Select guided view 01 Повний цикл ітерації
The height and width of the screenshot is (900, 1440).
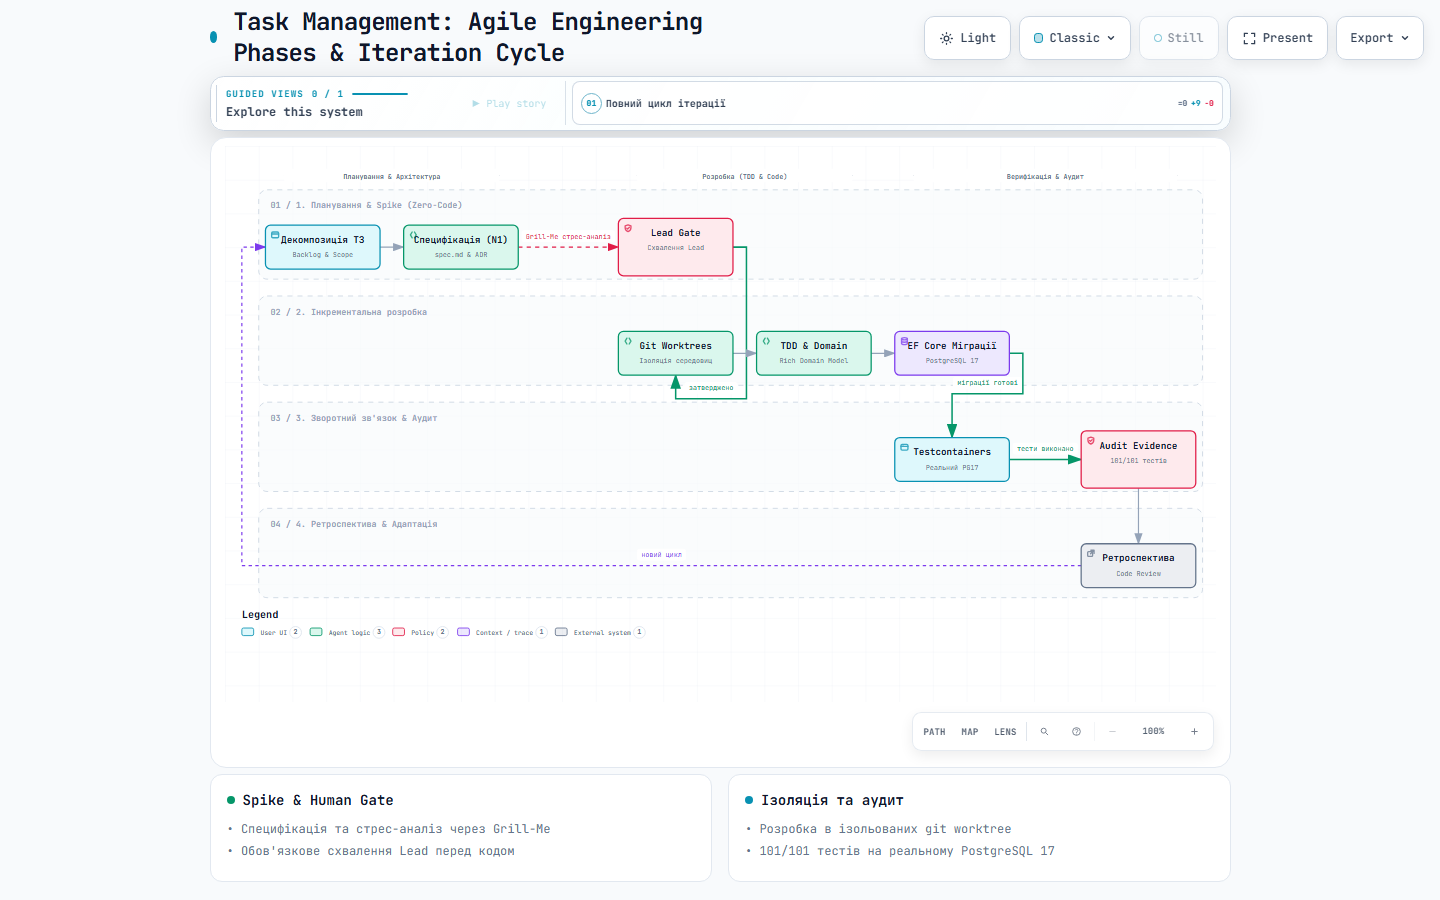coord(897,103)
